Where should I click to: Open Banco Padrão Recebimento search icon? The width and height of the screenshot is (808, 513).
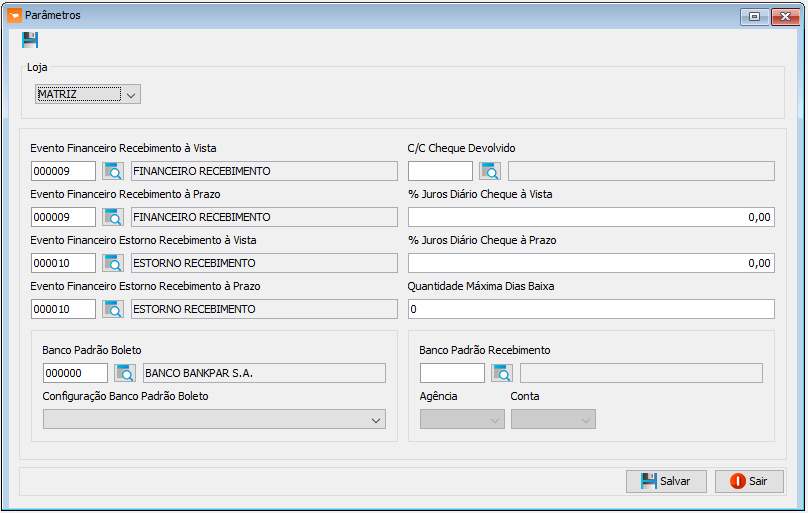coord(502,373)
